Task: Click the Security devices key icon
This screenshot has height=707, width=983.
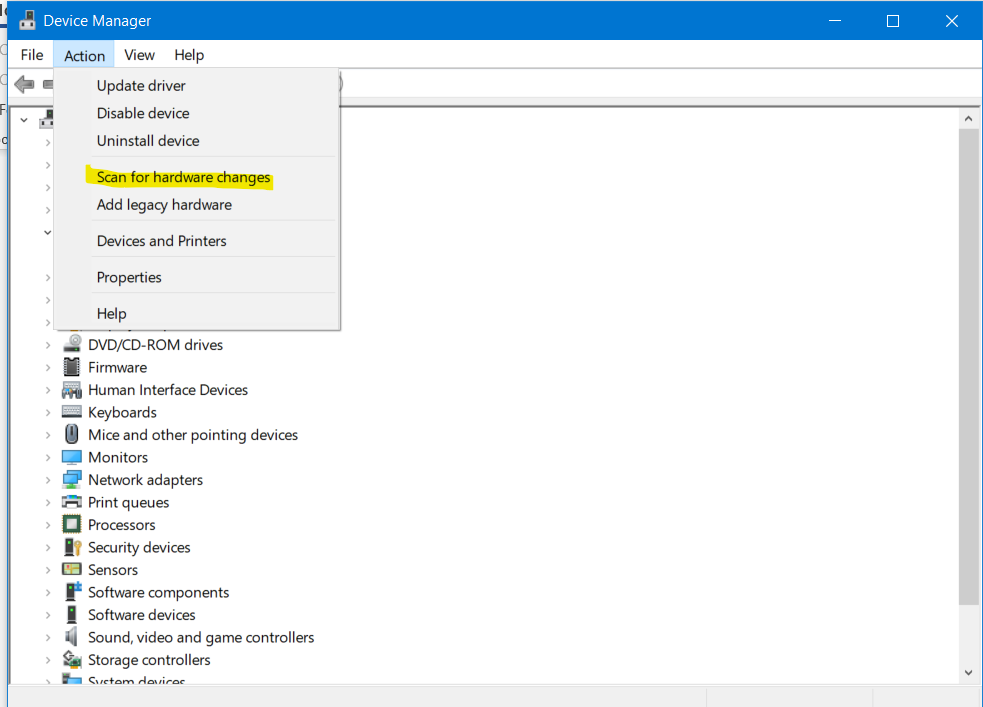Action: [72, 547]
